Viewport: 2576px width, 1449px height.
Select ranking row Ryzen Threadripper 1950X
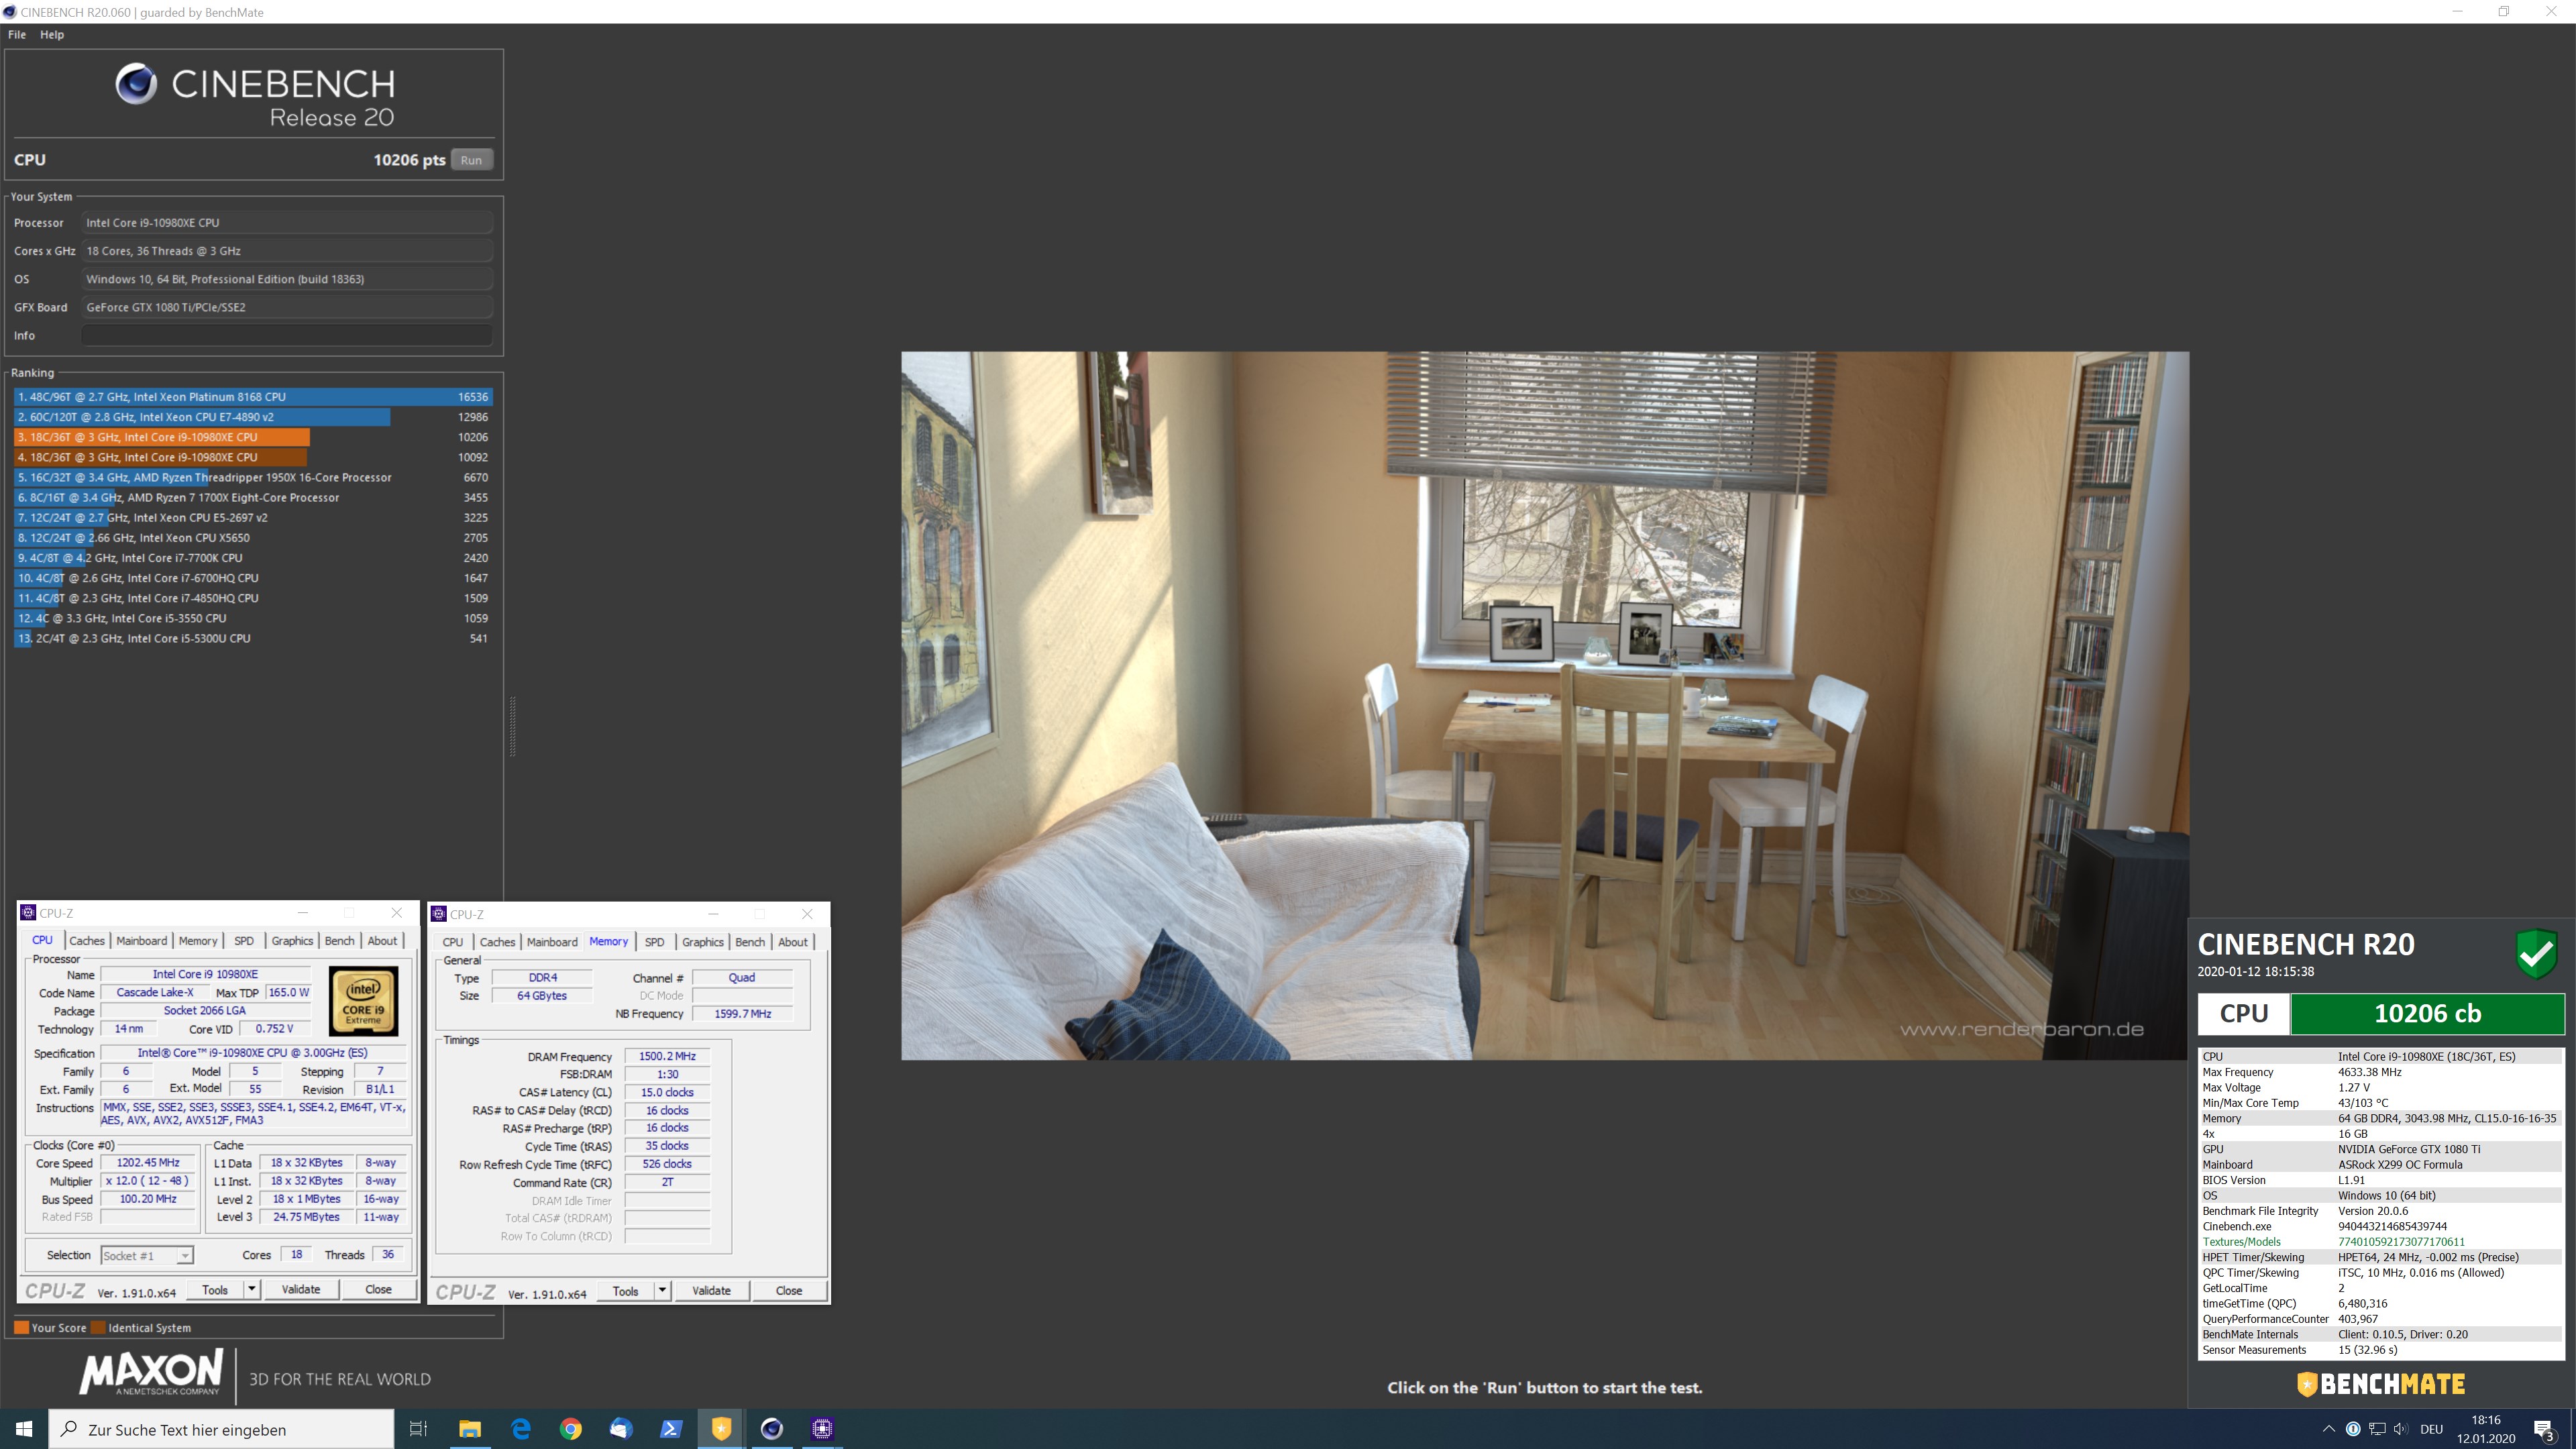[x=253, y=477]
